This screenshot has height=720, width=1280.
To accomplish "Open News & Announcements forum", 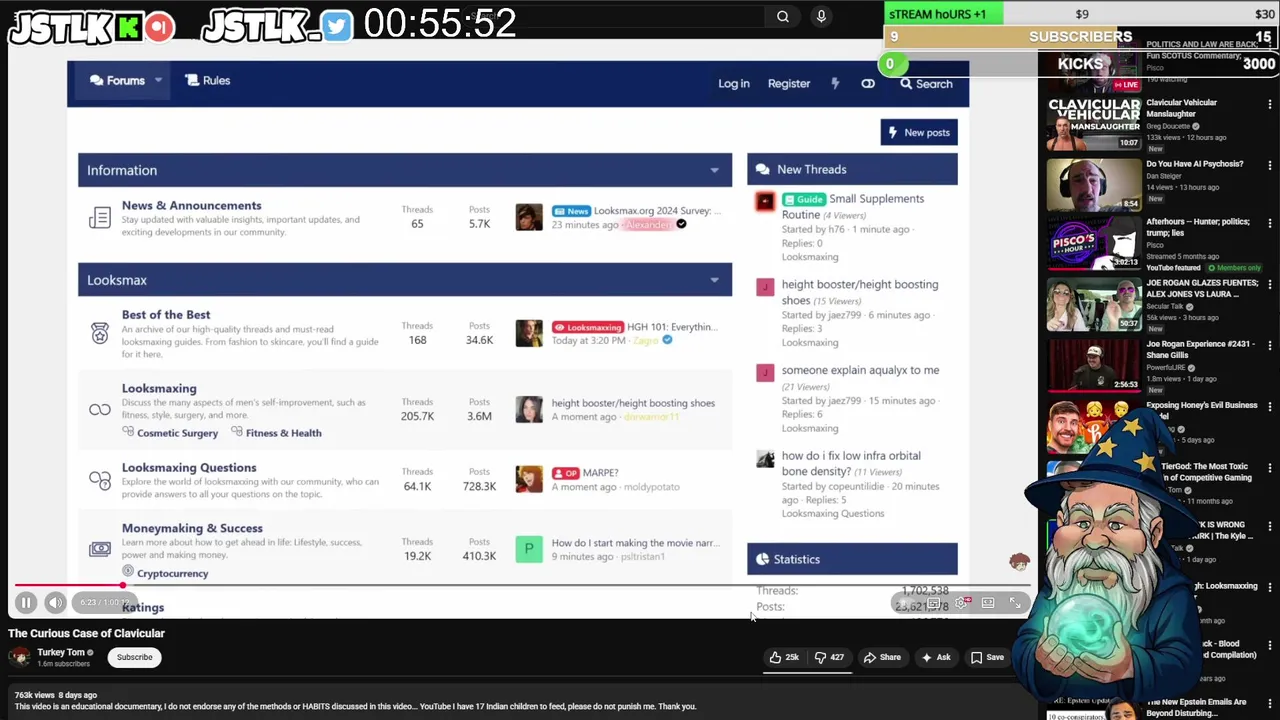I will [x=191, y=206].
